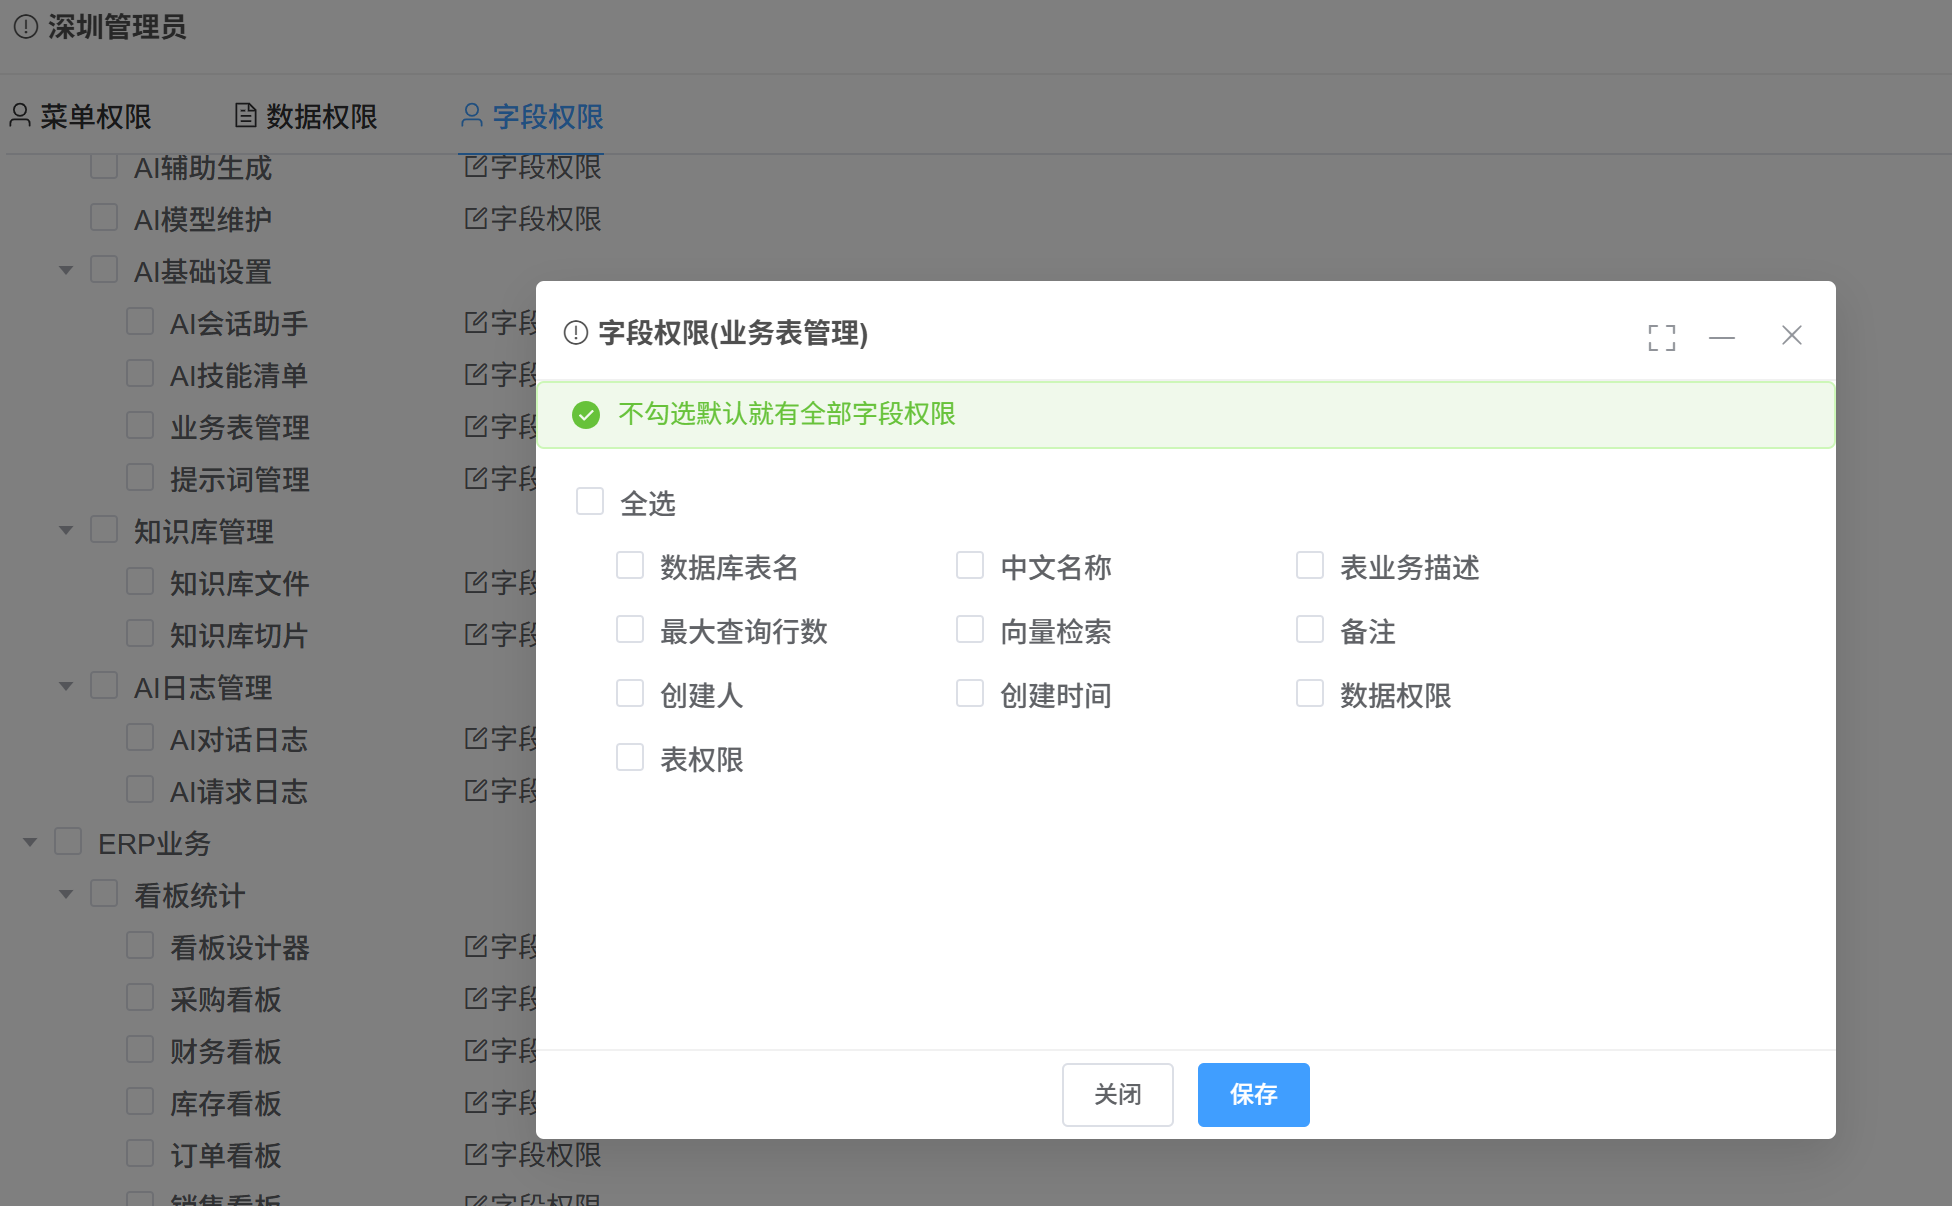Click the info icon beside 字段权限(业务表管理) title
Screen dimensions: 1952x1206
pos(576,332)
